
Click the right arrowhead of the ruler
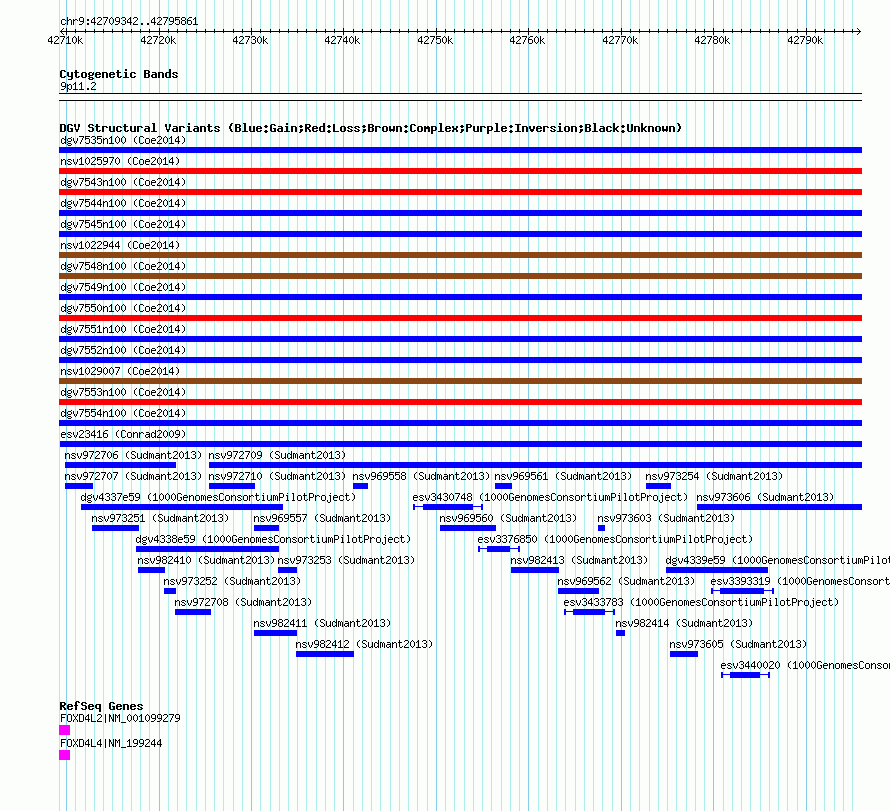pyautogui.click(x=859, y=32)
